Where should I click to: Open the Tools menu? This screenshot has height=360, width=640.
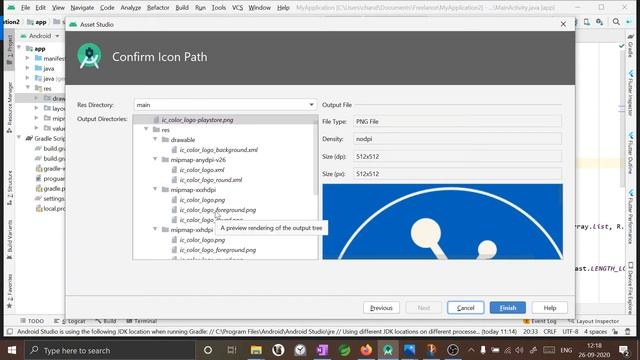(x=218, y=7)
